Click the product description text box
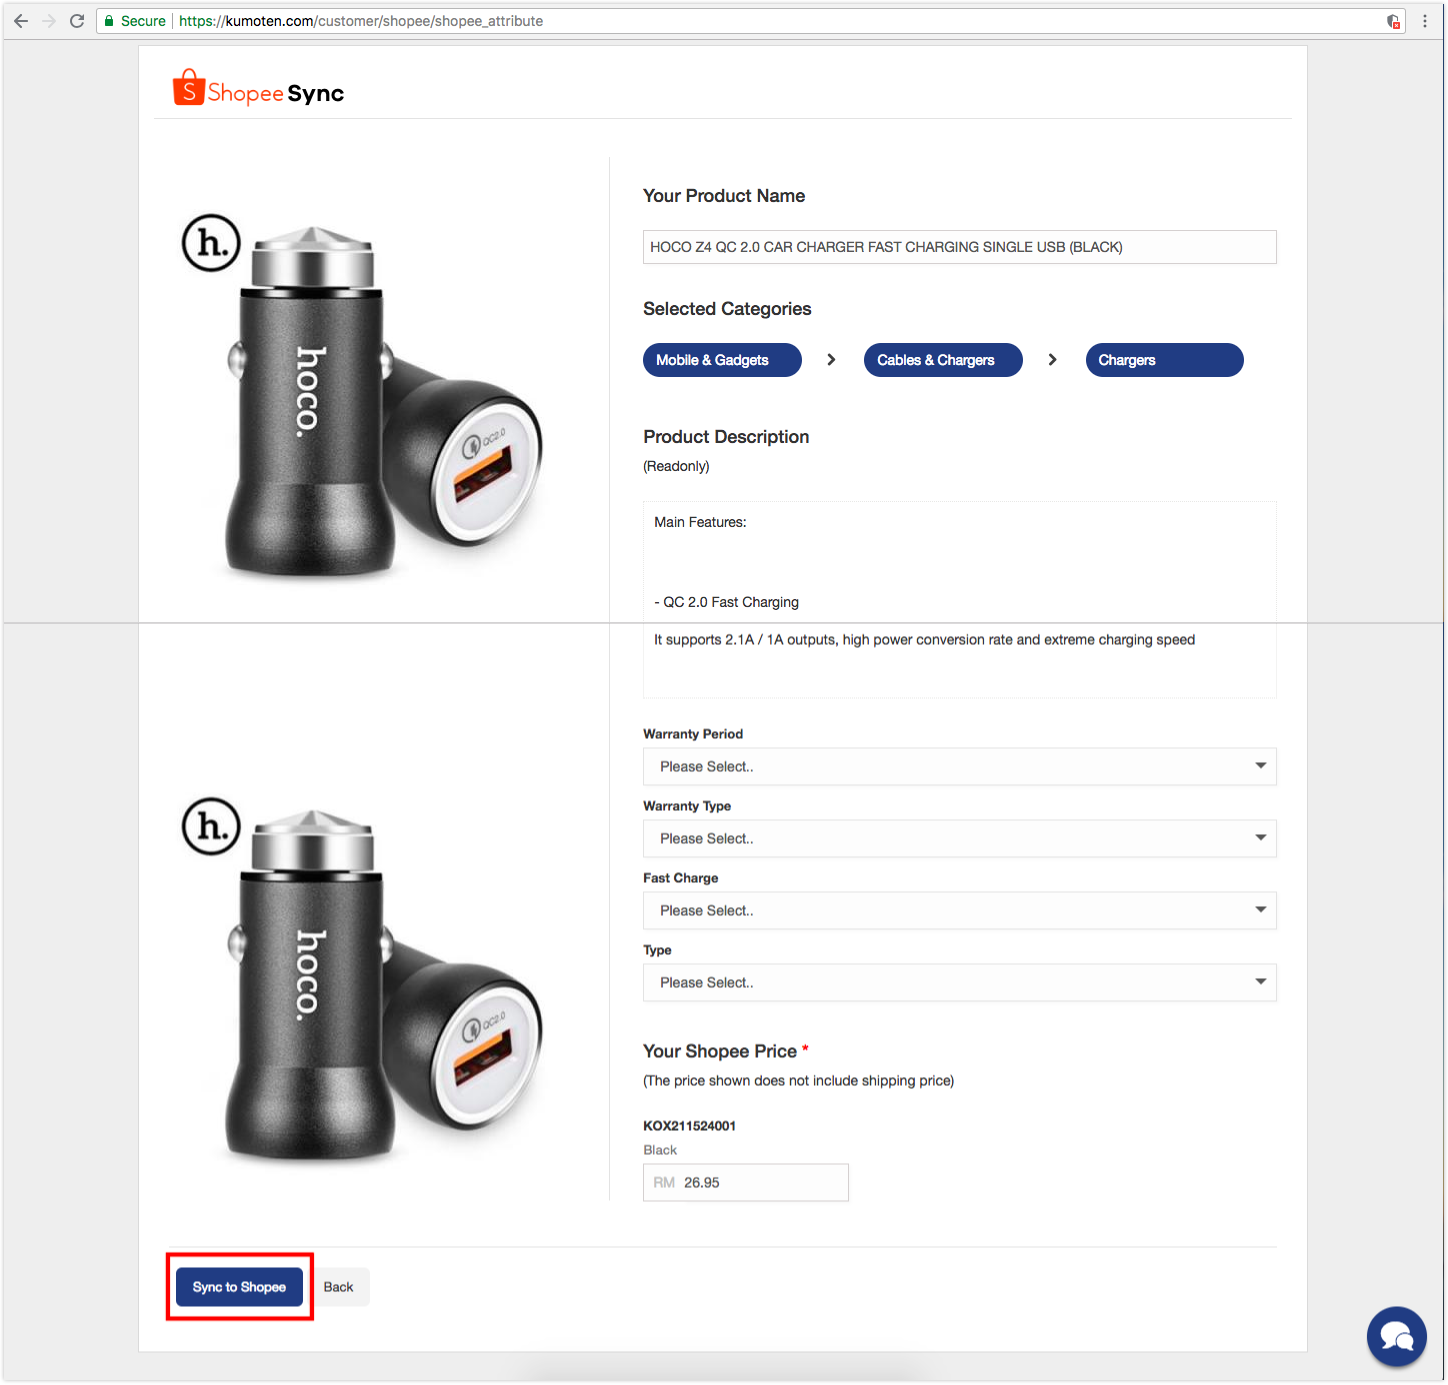Screen dimensions: 1448x1385 click(959, 599)
